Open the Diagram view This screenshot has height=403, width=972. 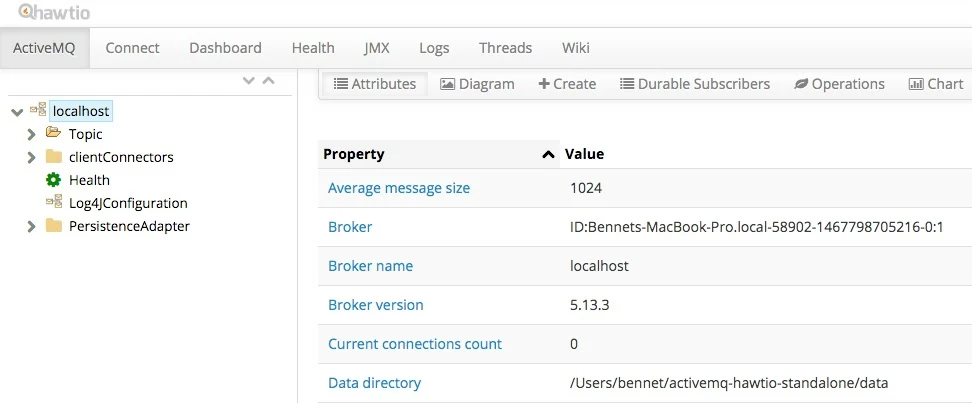[477, 84]
